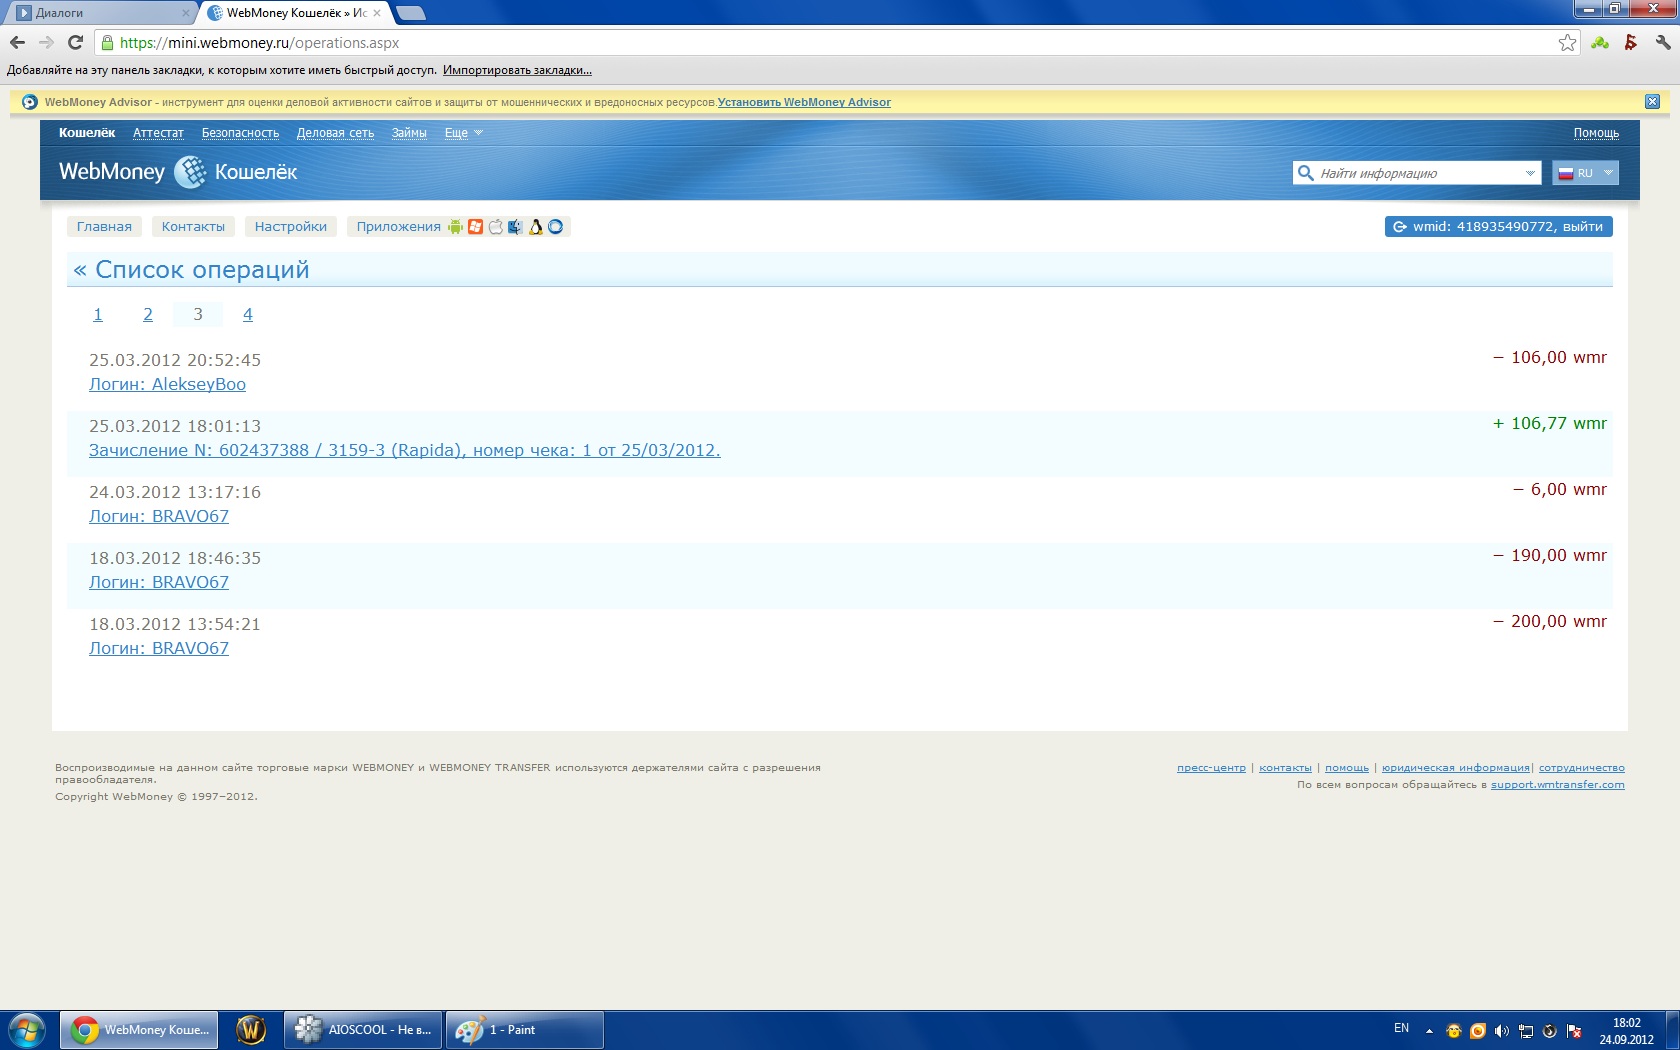The image size is (1680, 1050).
Task: Open the Займы menu item
Action: (x=409, y=133)
